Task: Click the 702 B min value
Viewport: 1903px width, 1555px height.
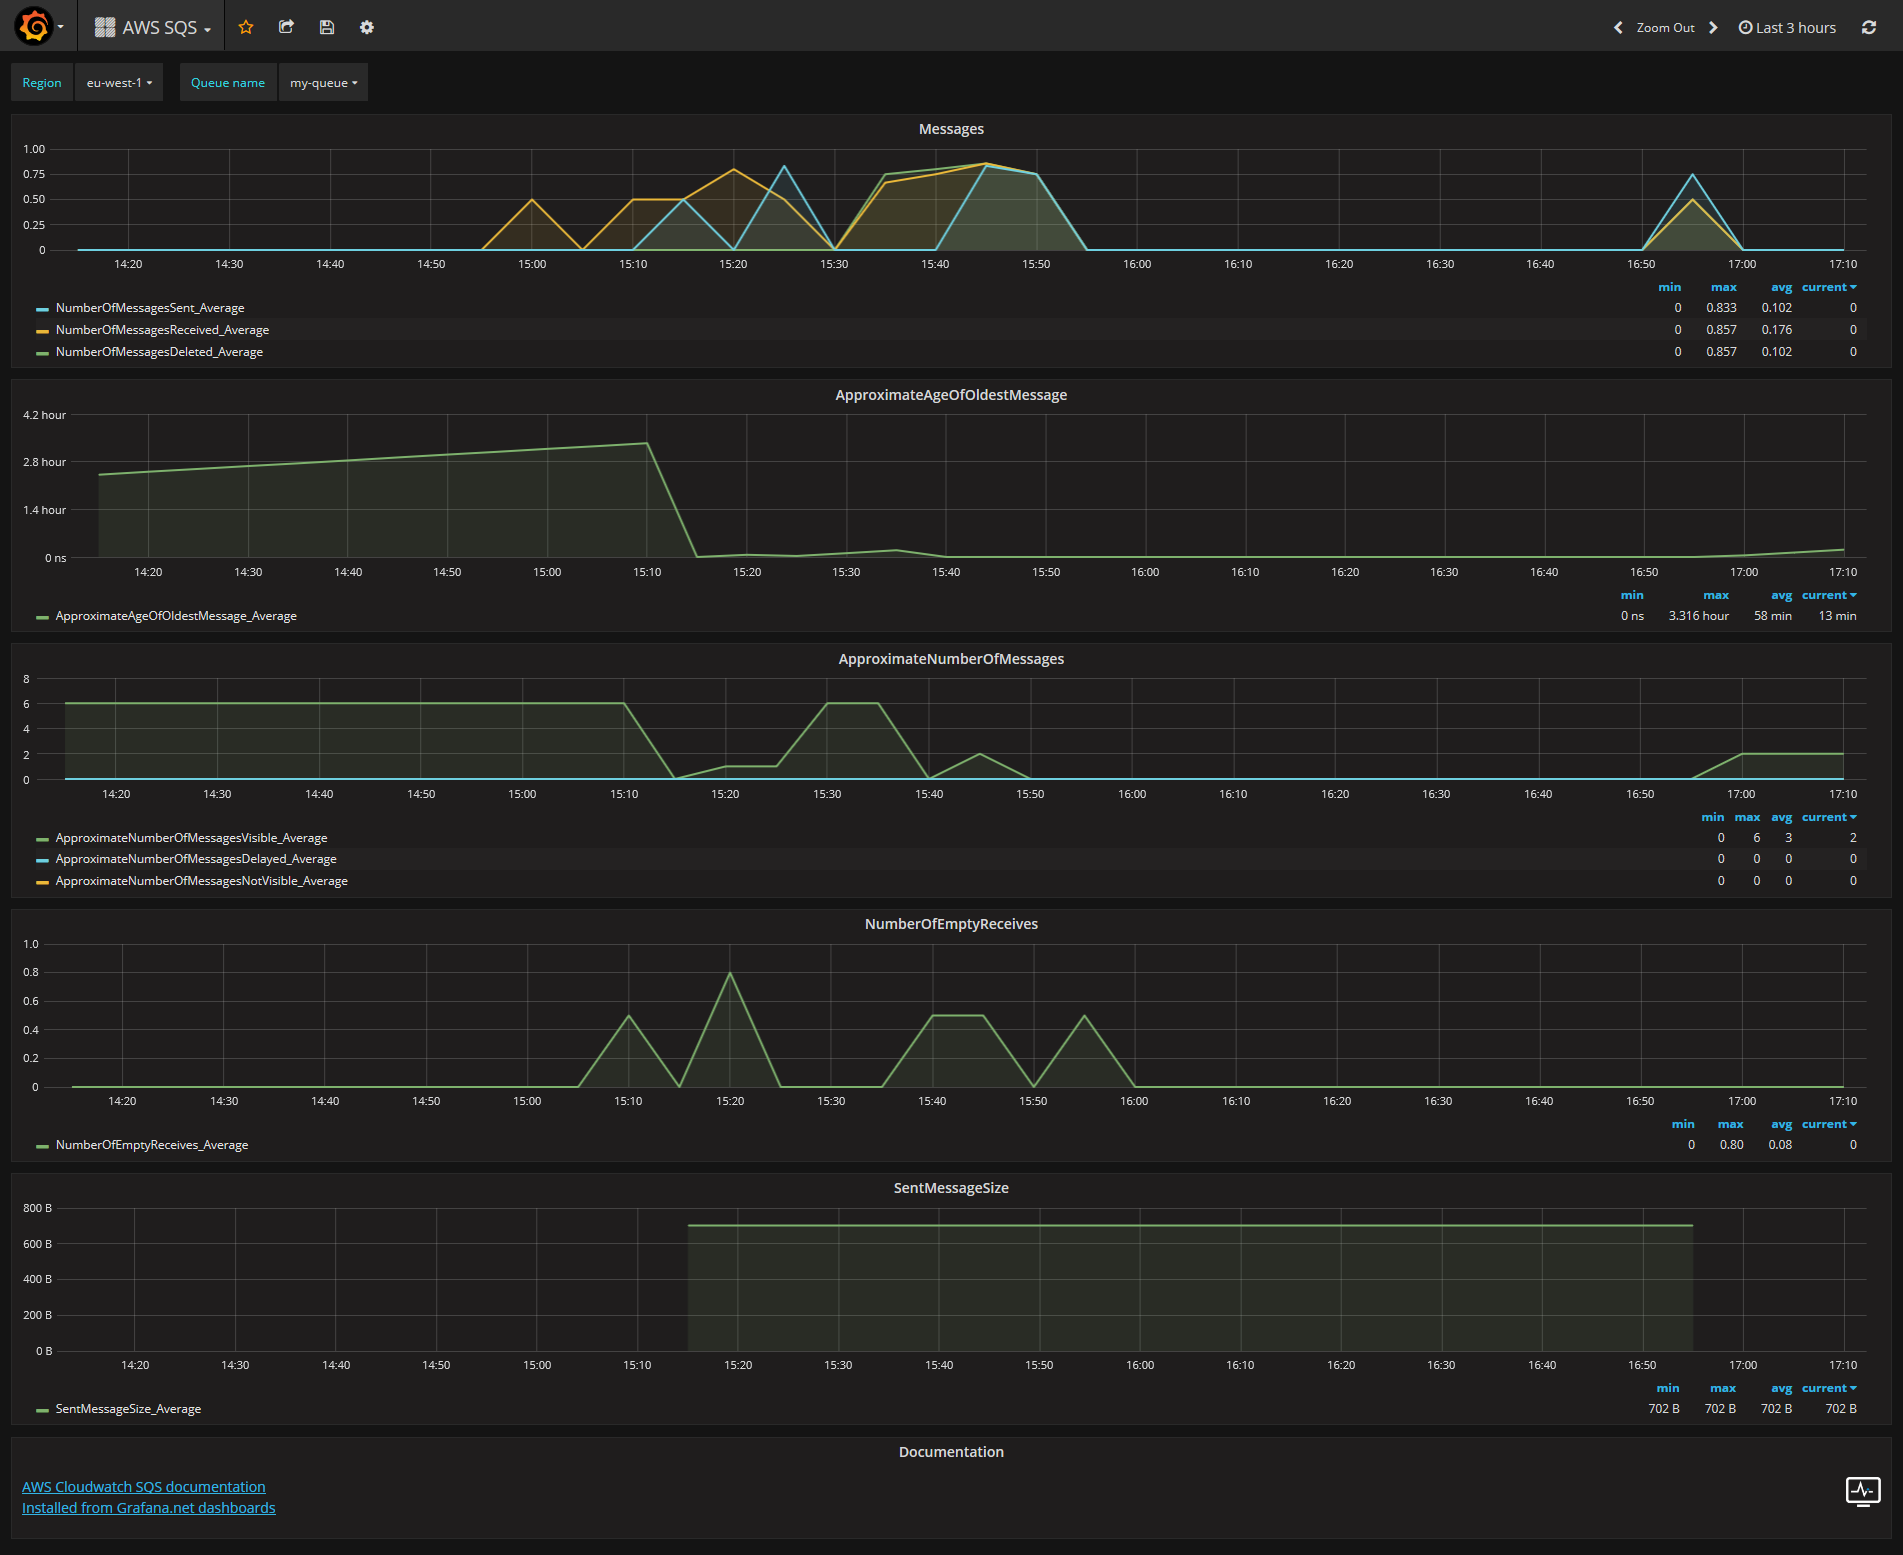Action: [x=1664, y=1409]
